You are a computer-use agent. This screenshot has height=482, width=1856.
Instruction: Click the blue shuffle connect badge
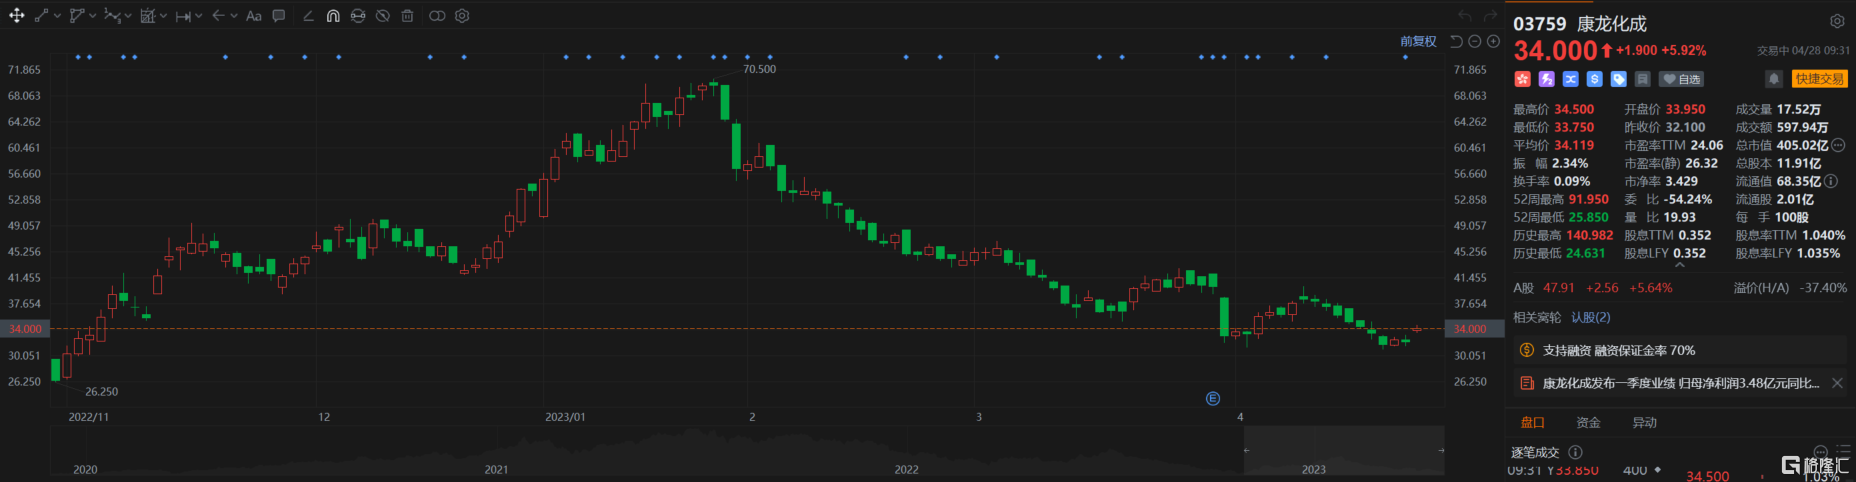click(x=1570, y=79)
